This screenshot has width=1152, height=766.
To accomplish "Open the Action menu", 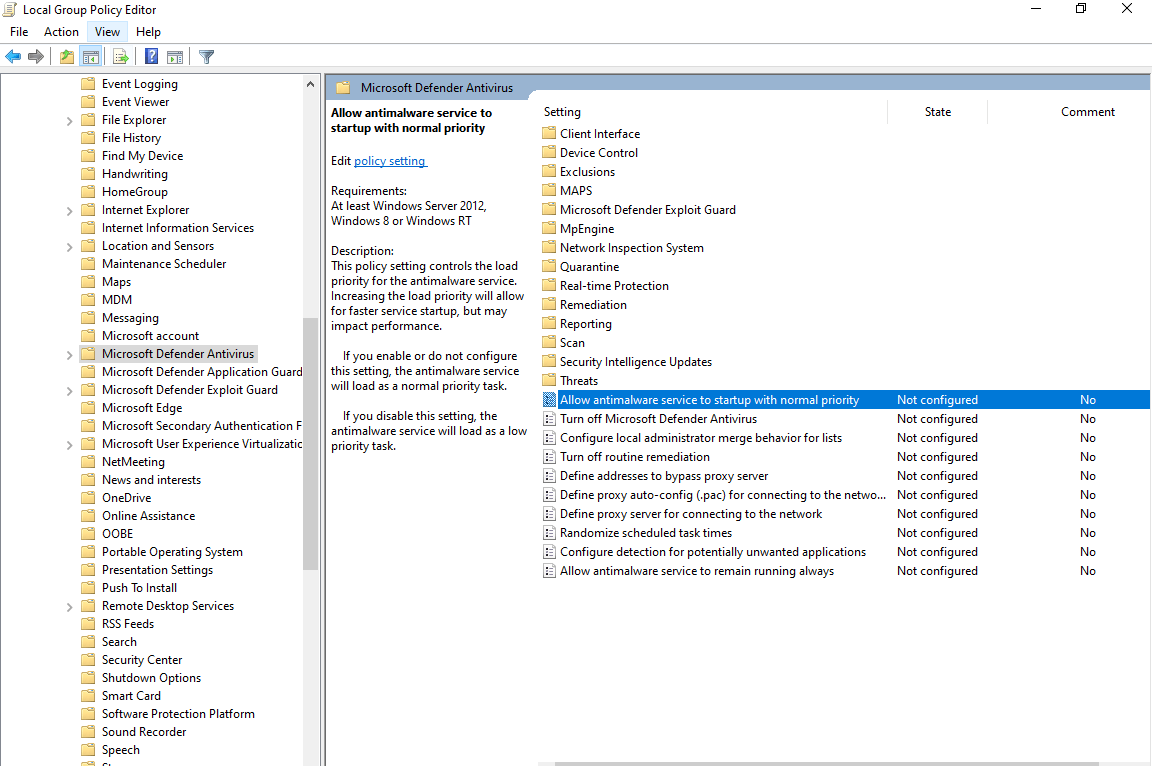I will coord(61,31).
